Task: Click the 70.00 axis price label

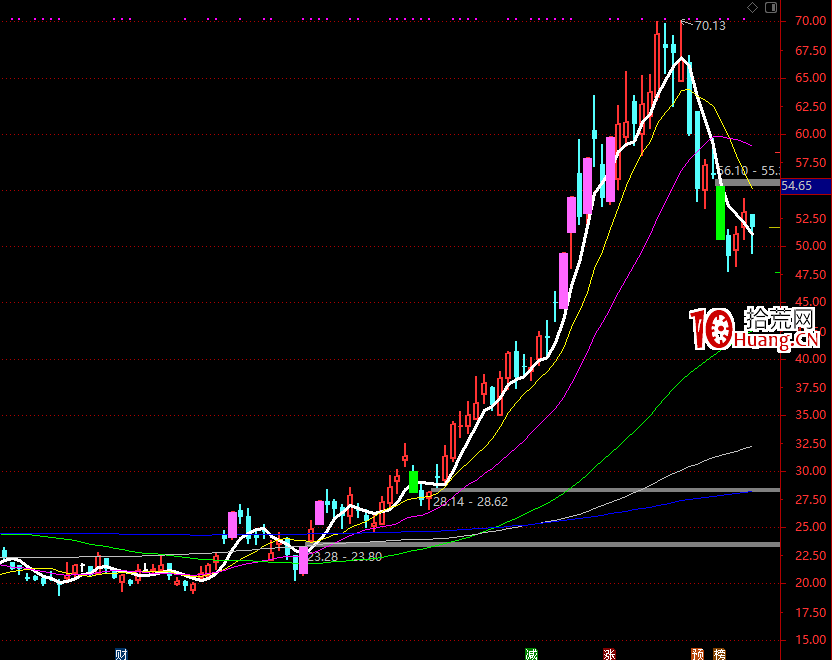Action: click(x=810, y=21)
